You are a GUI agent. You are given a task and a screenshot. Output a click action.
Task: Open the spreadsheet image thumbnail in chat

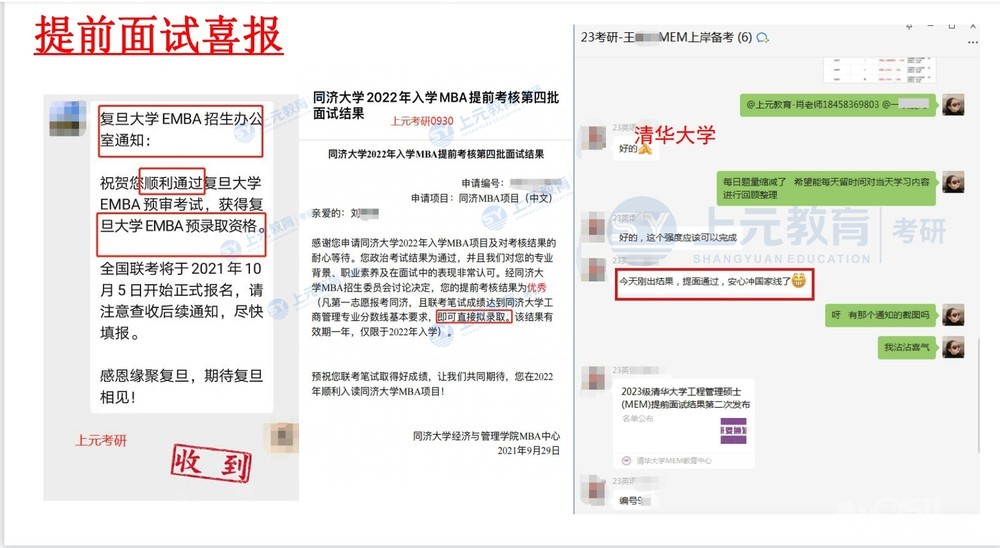[879, 70]
